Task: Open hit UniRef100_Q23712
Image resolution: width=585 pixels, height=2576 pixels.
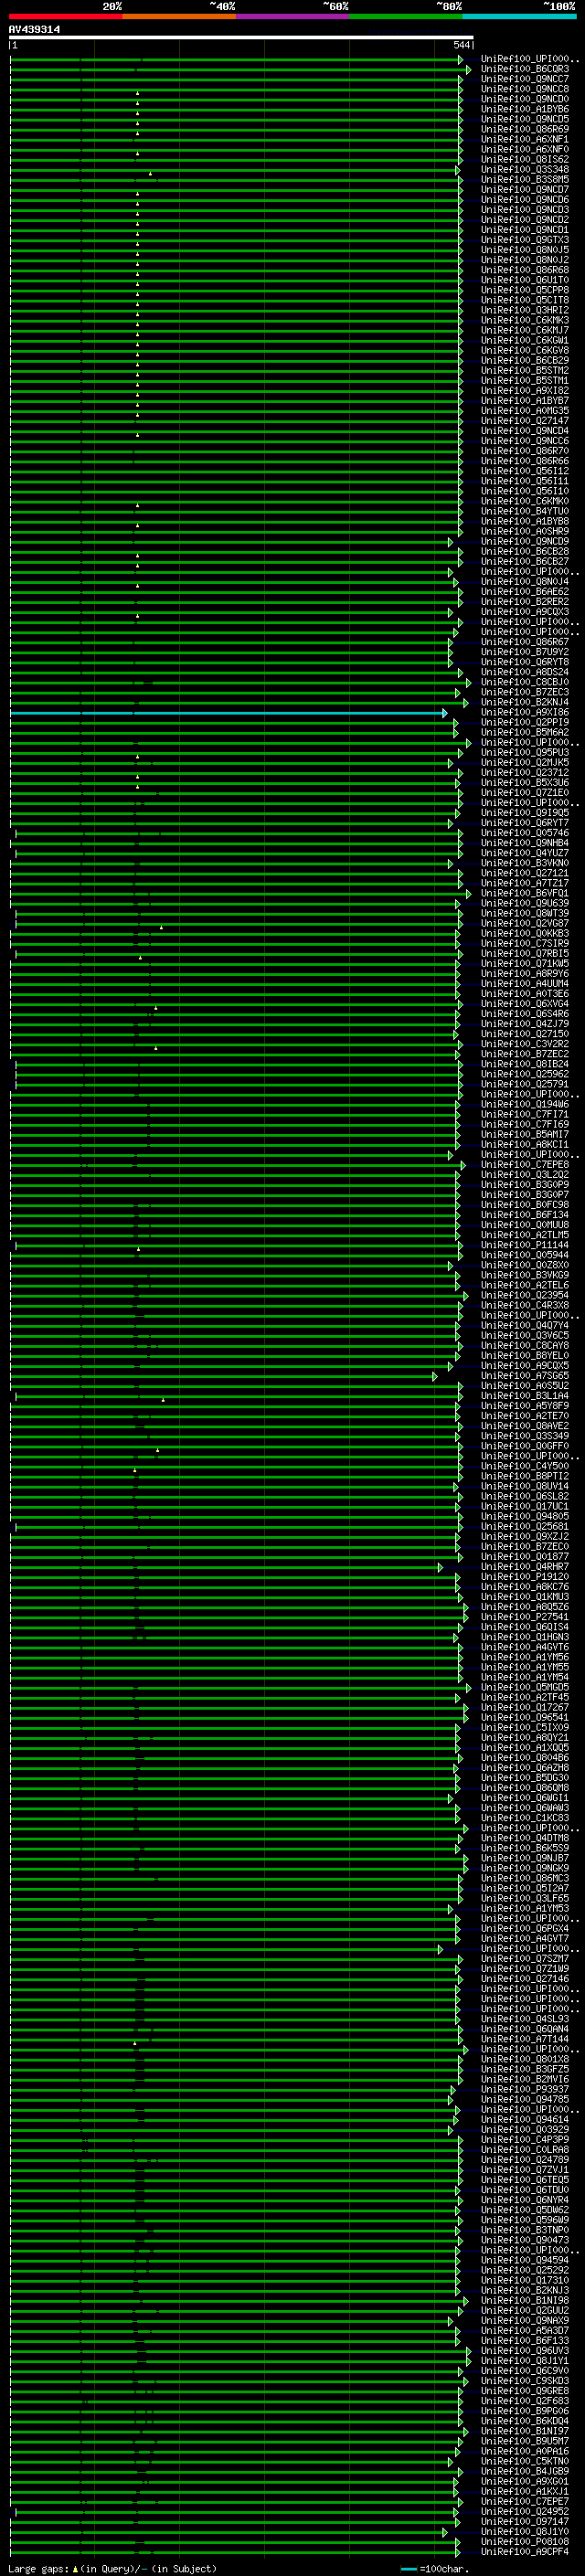Action: pos(525,773)
